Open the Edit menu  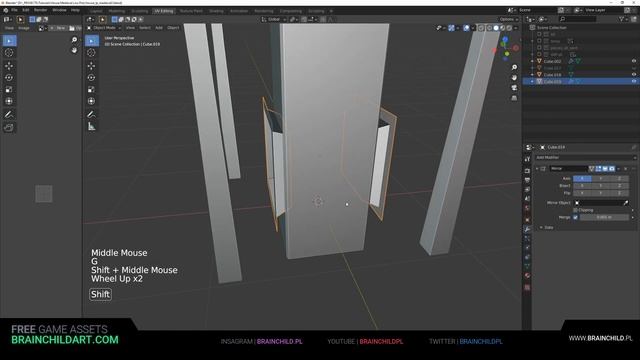[x=26, y=10]
